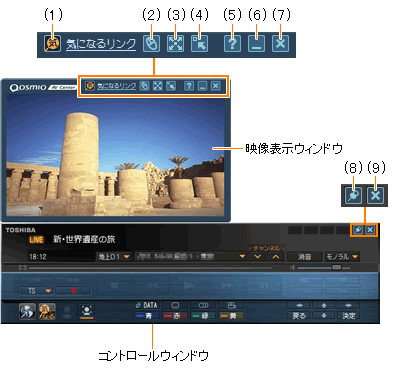
Task: Click the right arrow navigation button
Action: 348,305
